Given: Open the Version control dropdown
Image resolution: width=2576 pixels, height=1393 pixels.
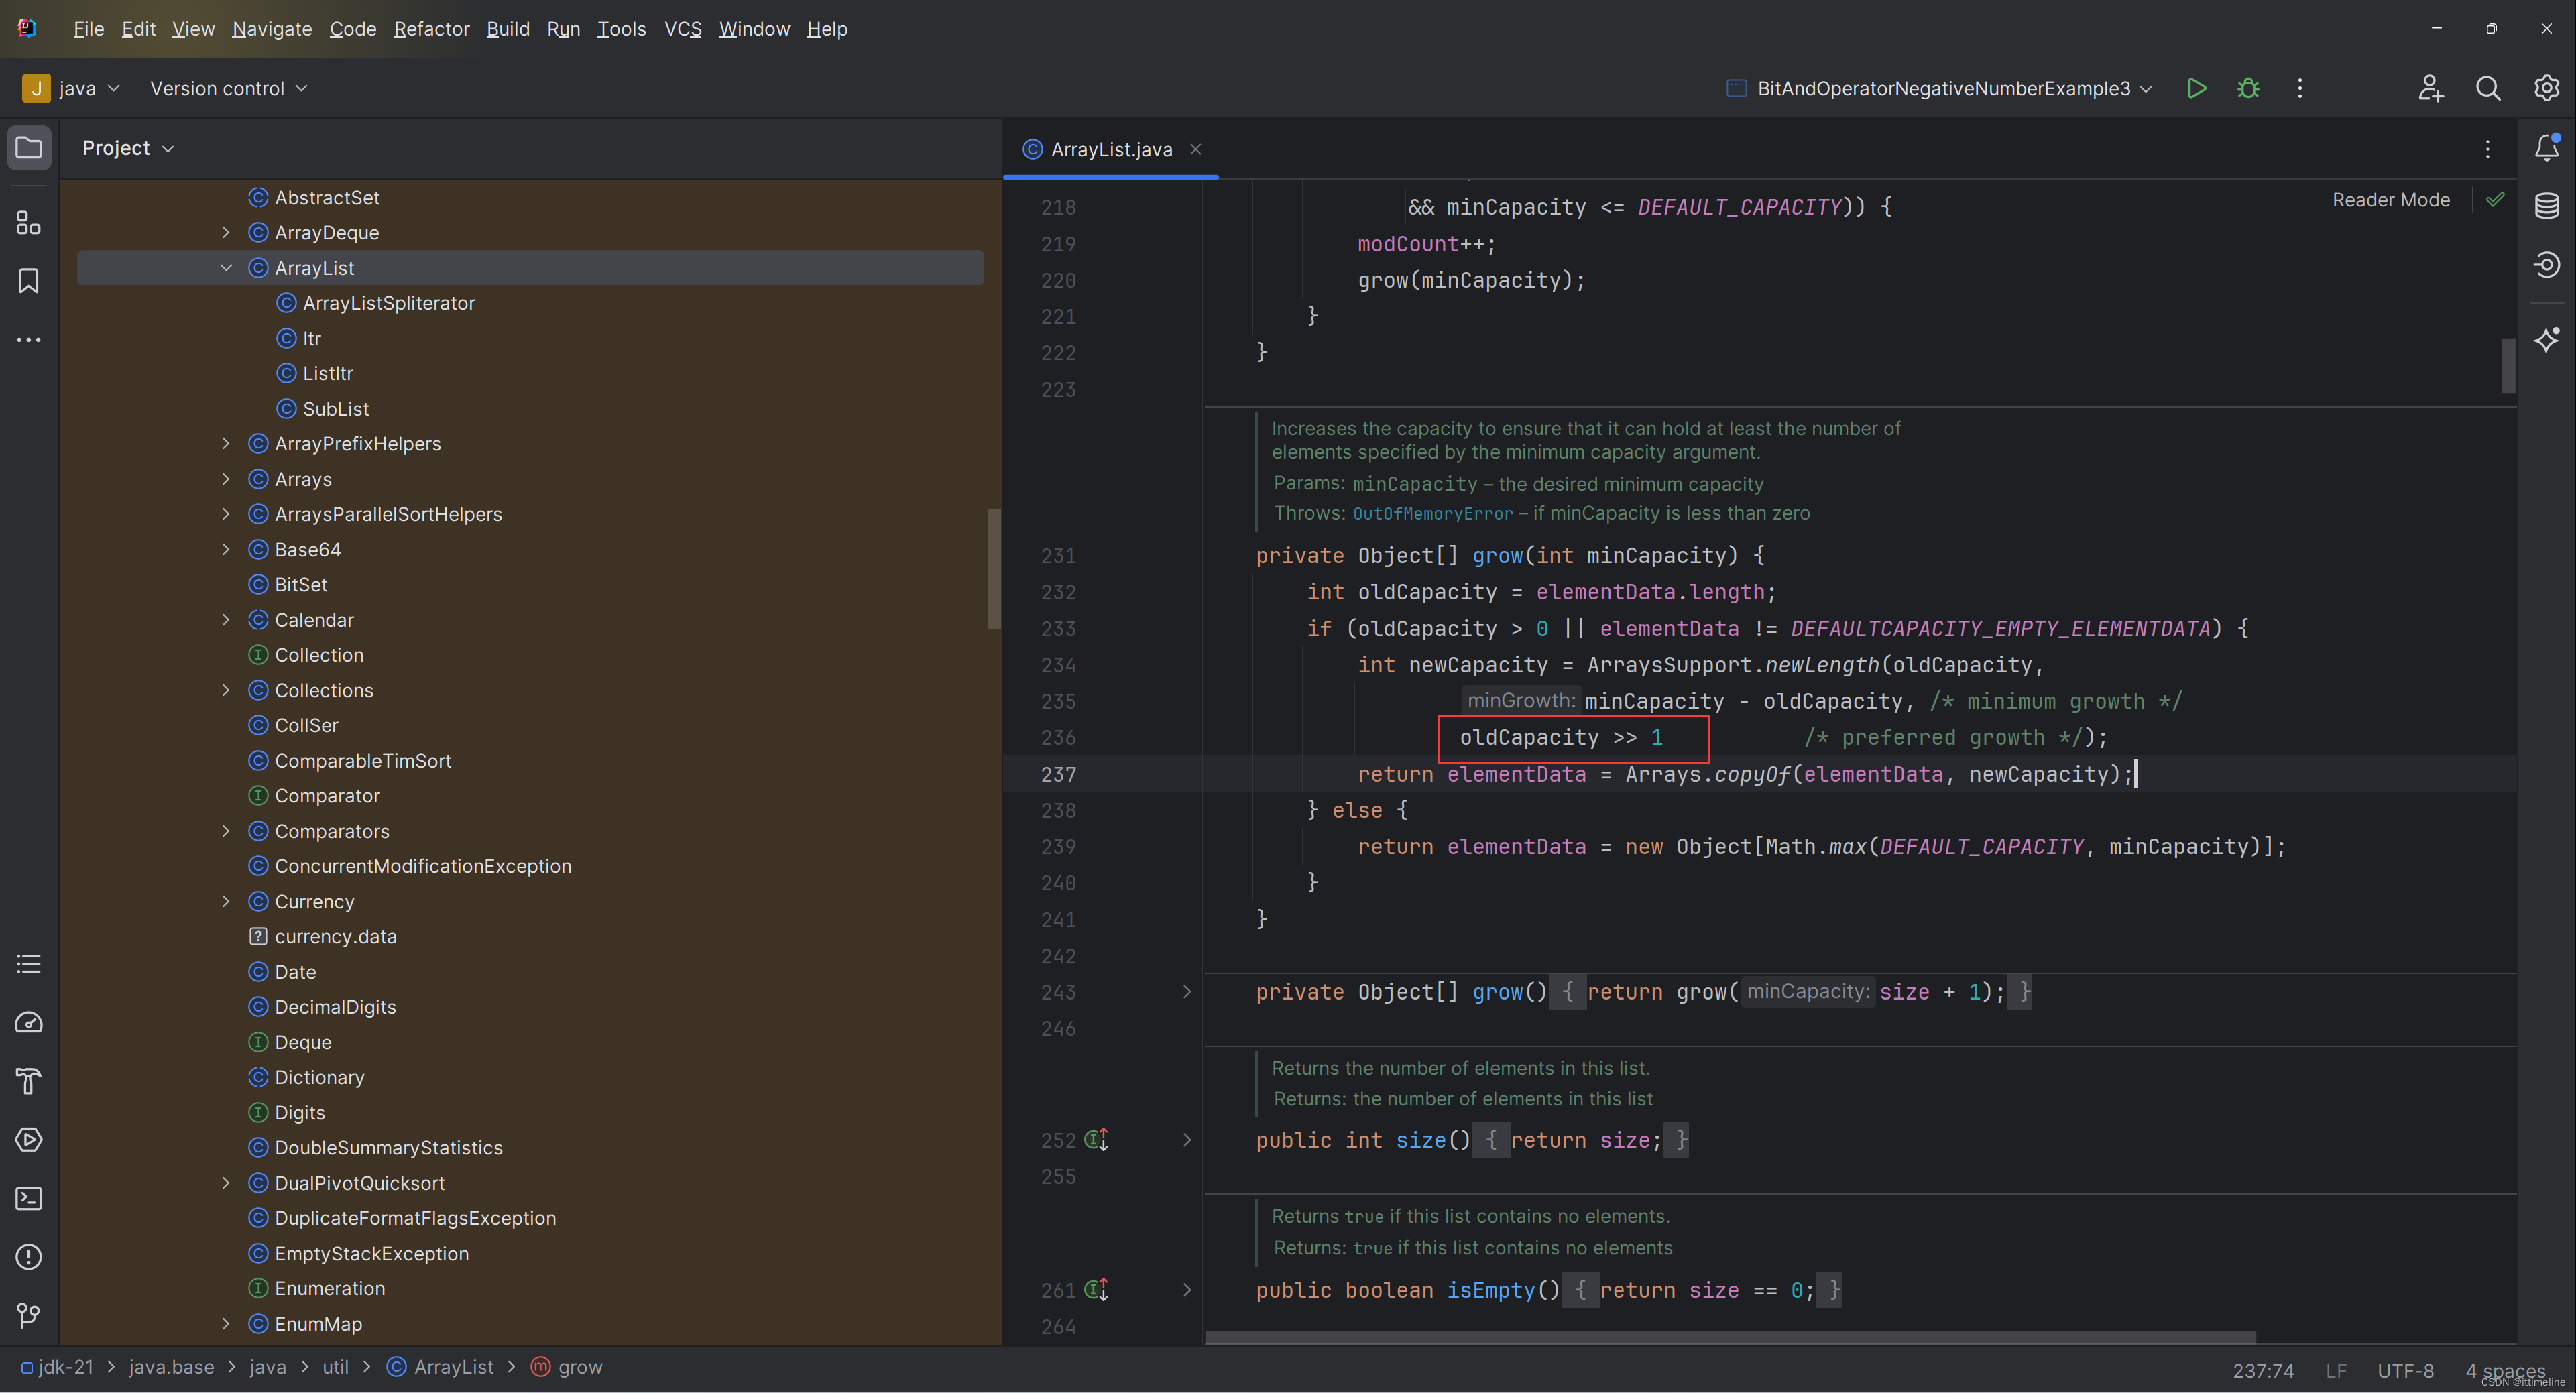Looking at the screenshot, I should coord(228,88).
